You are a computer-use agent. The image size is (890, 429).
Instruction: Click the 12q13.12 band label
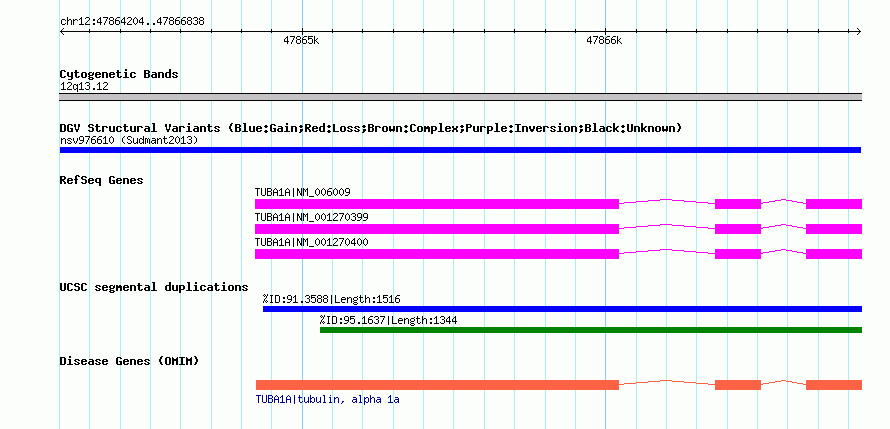click(84, 87)
